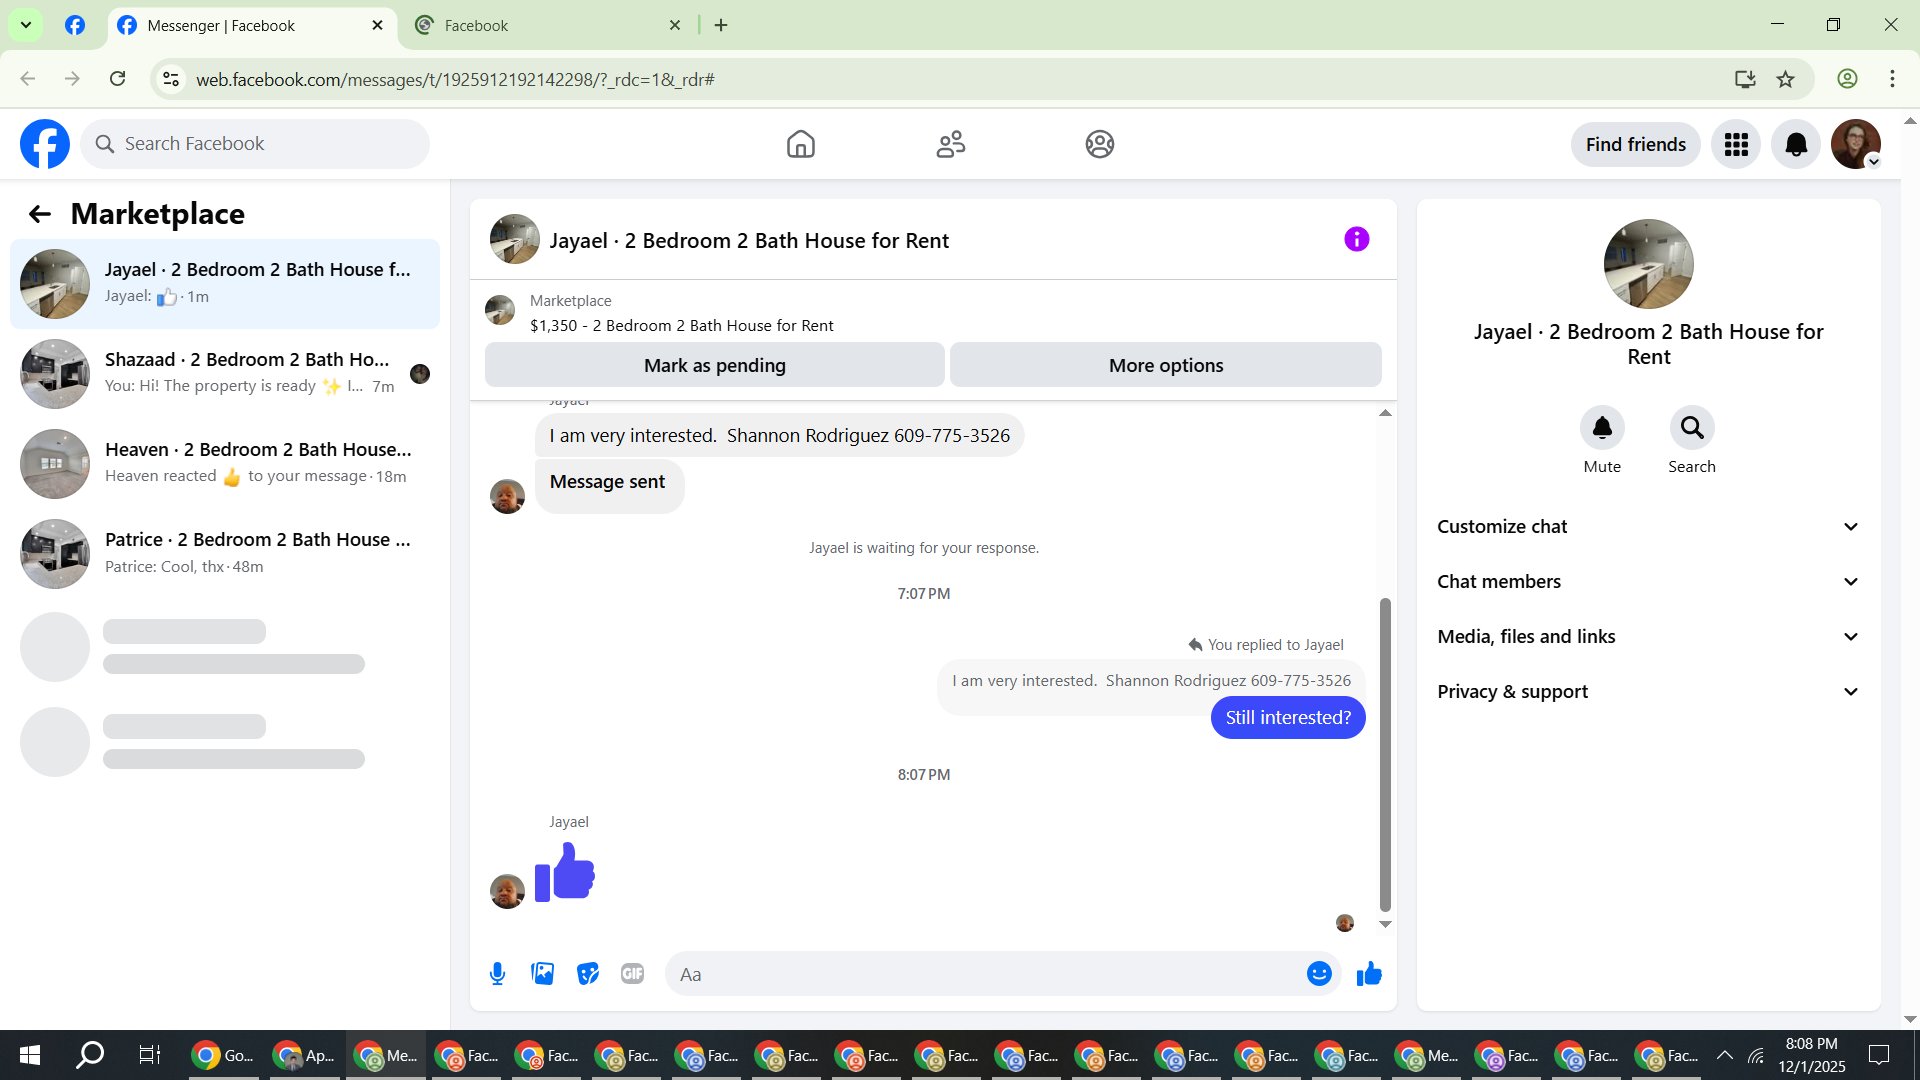Open Heaven conversation in chat list
The image size is (1920, 1080).
point(225,464)
